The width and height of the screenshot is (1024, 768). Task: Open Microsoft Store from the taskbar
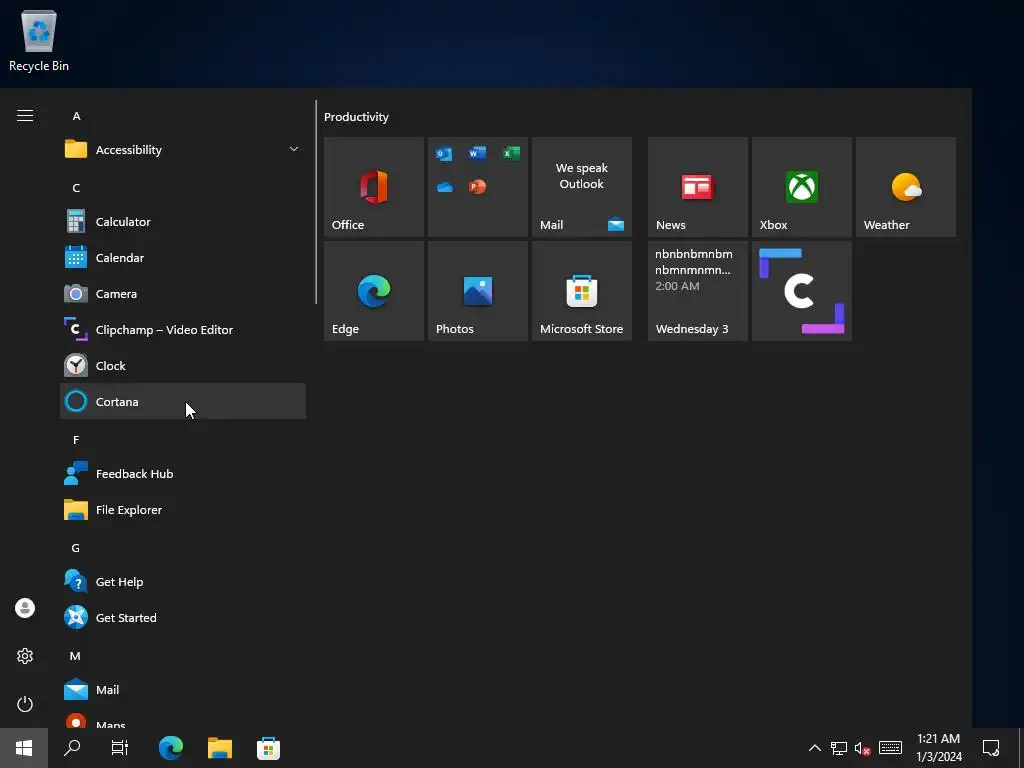[x=268, y=748]
